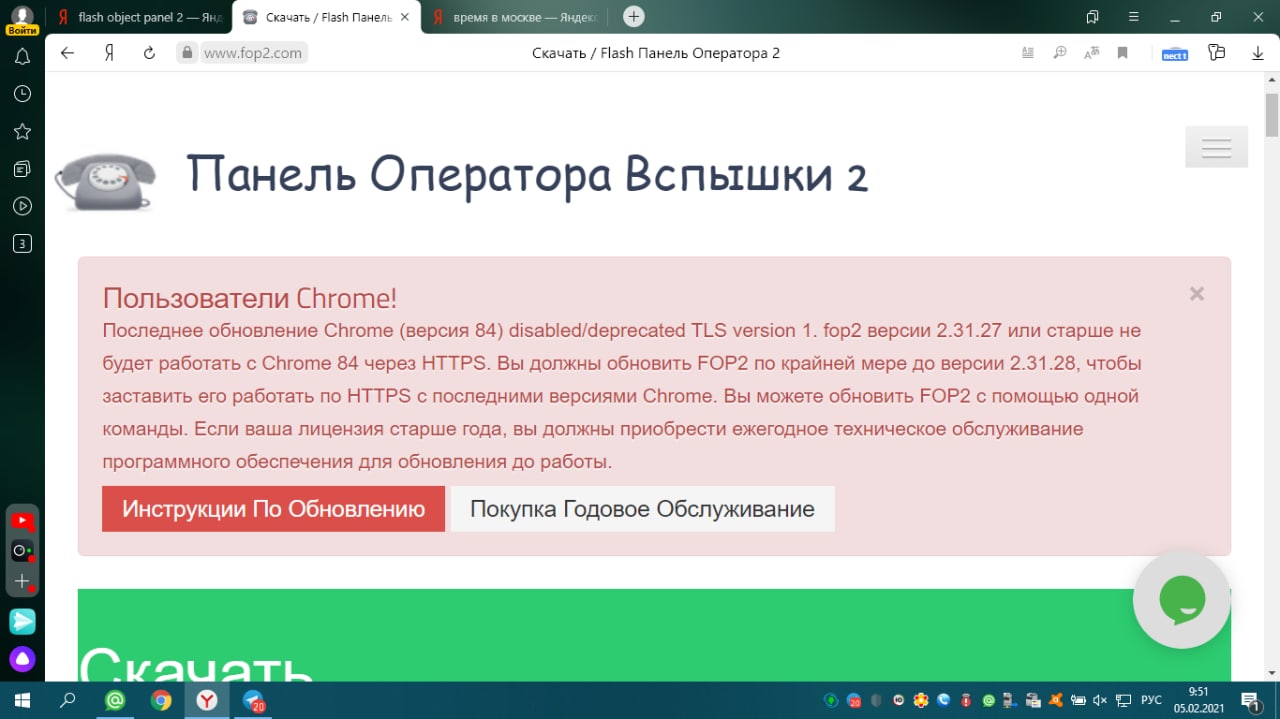
Task: Open the messenger paper-plane sidebar icon
Action: tap(22, 621)
